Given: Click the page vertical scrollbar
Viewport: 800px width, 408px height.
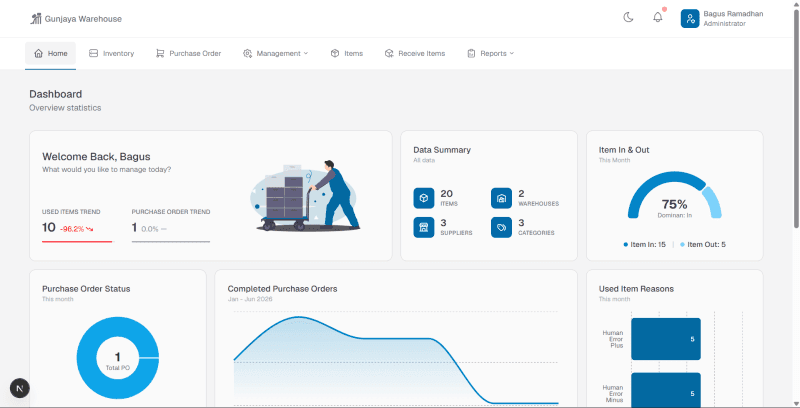Looking at the screenshot, I should click(796, 117).
